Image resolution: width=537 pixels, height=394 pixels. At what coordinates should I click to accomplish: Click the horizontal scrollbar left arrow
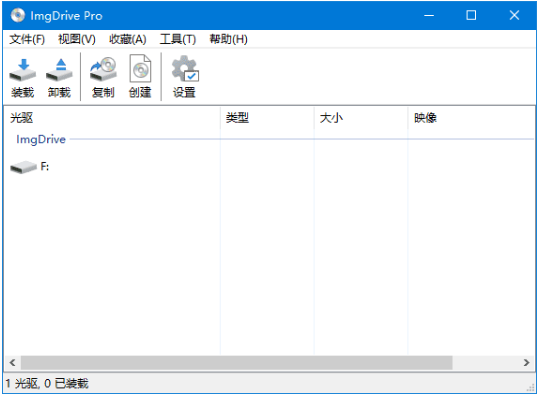12,362
